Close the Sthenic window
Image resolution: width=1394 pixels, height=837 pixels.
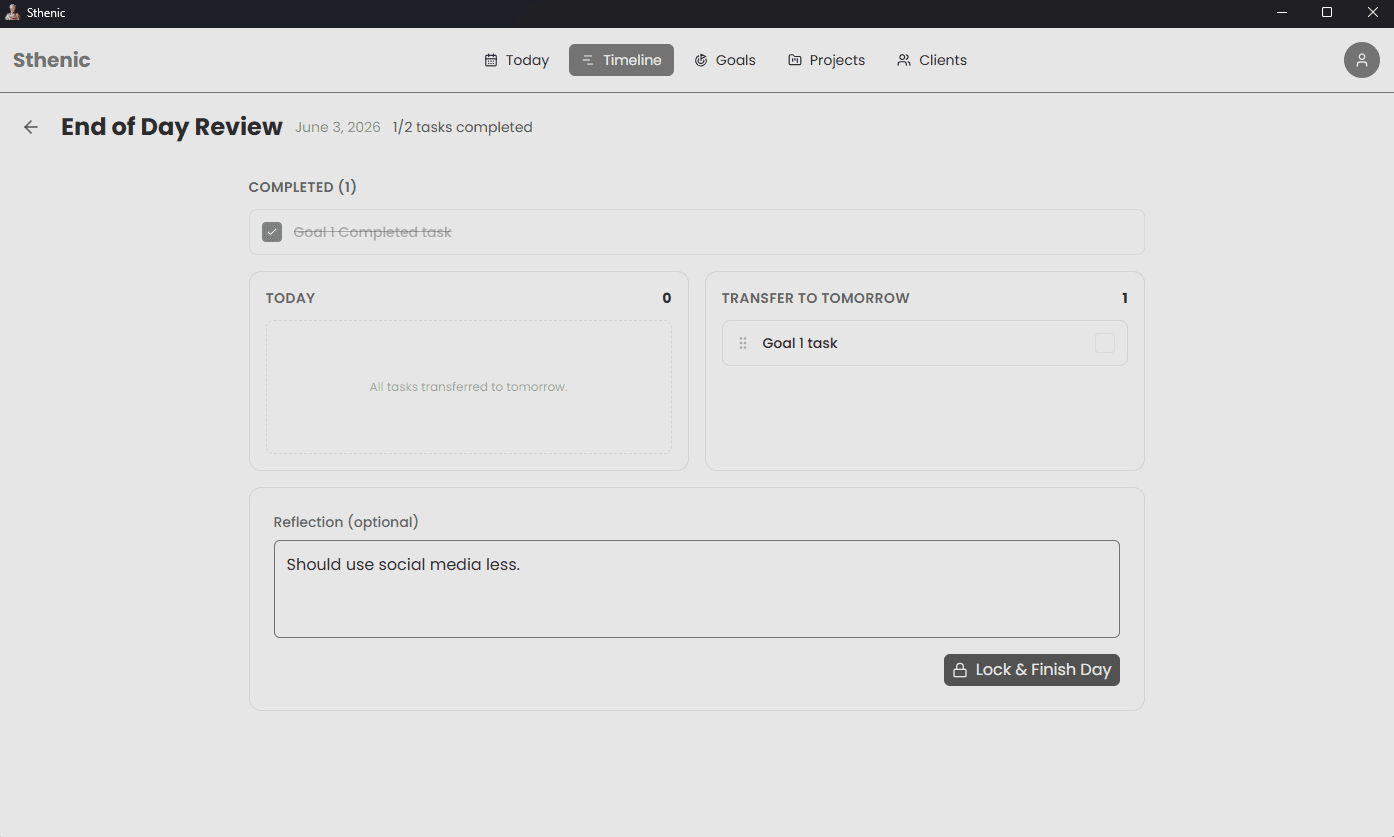tap(1372, 13)
